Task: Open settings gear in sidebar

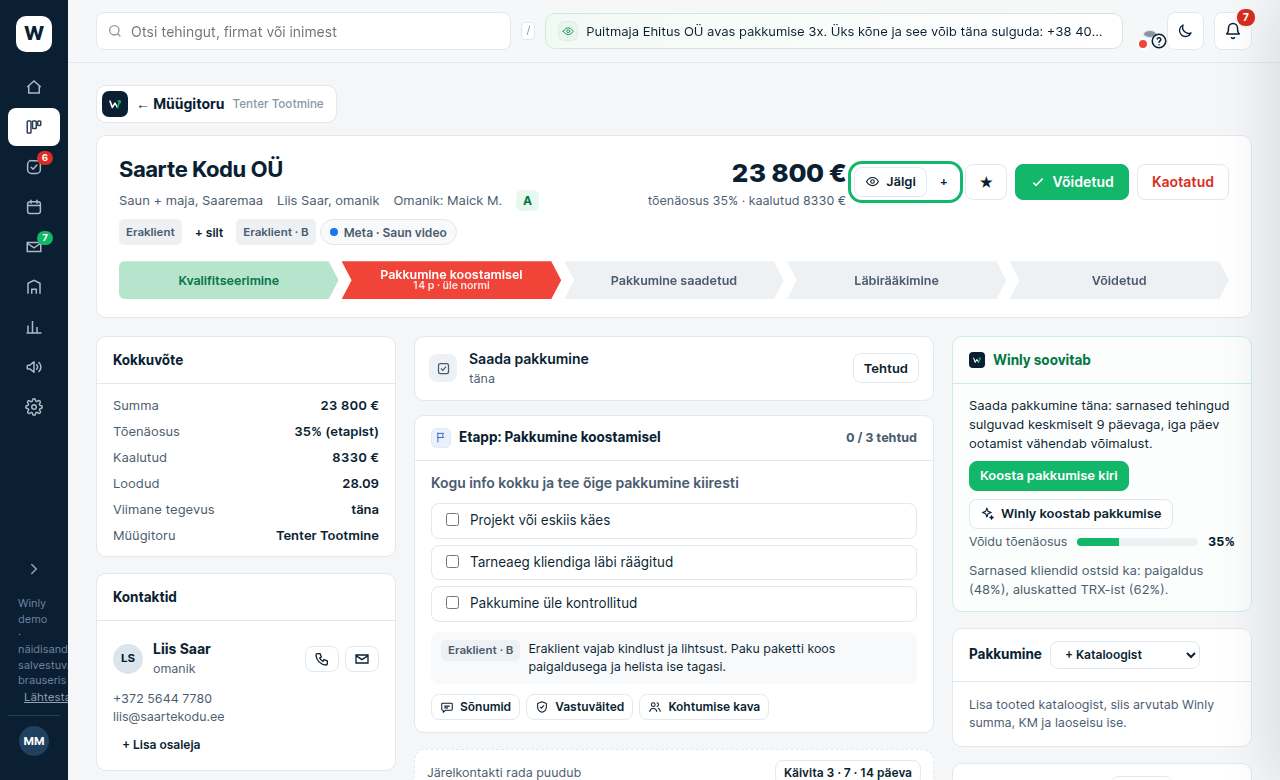Action: pos(34,407)
